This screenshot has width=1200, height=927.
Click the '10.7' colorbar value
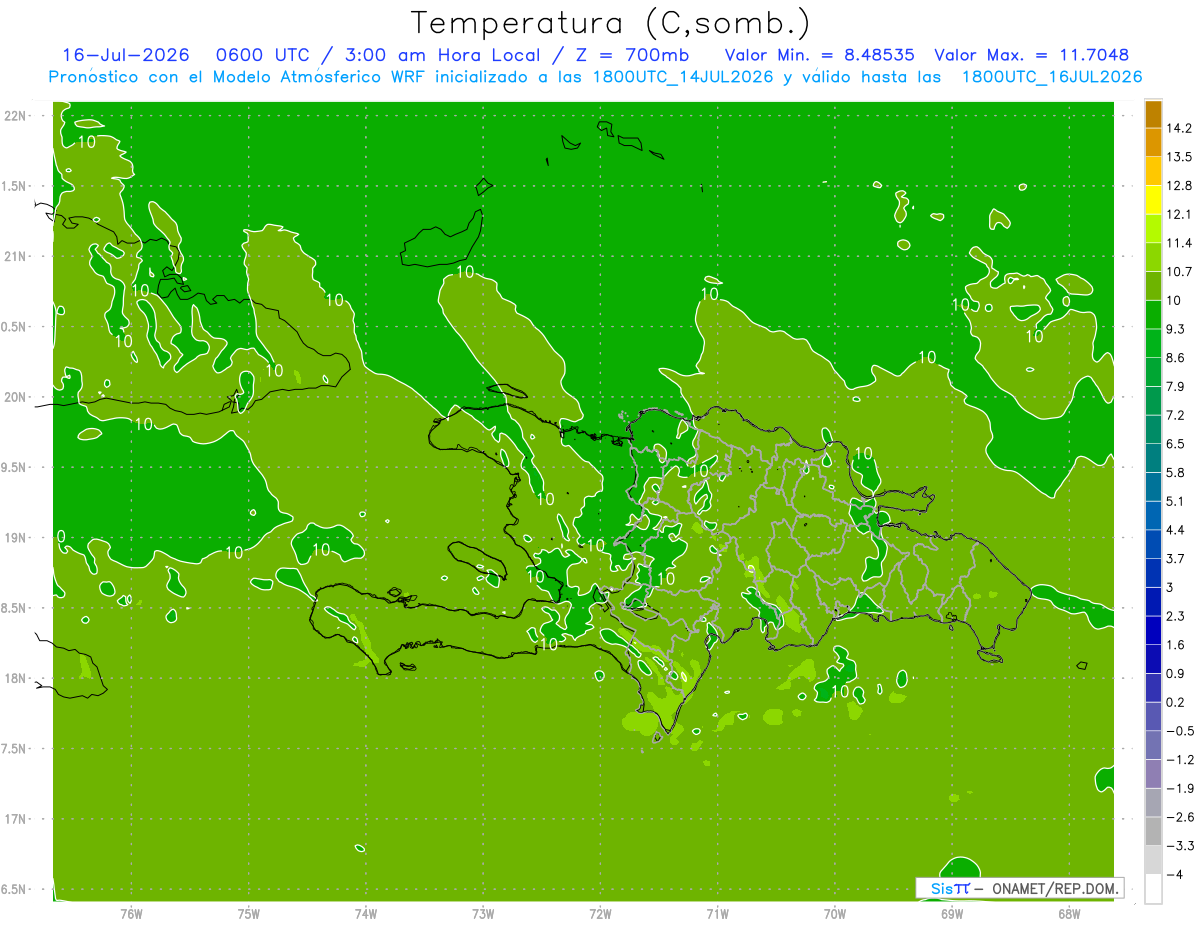1180,271
